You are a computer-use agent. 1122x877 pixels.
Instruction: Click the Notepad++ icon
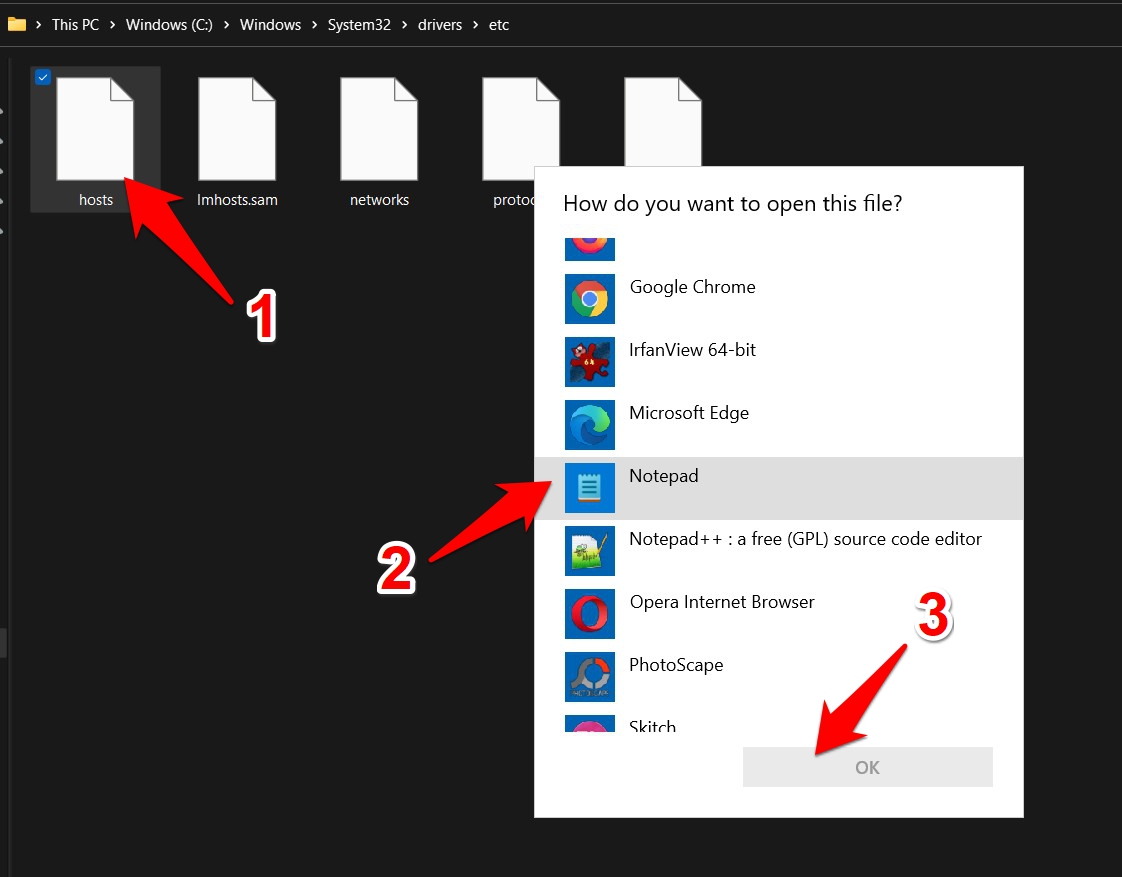pyautogui.click(x=589, y=551)
